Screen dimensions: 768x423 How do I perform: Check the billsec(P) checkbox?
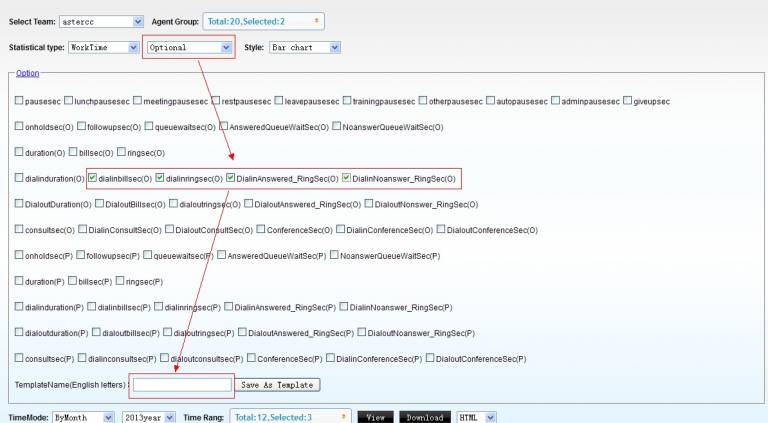point(72,281)
